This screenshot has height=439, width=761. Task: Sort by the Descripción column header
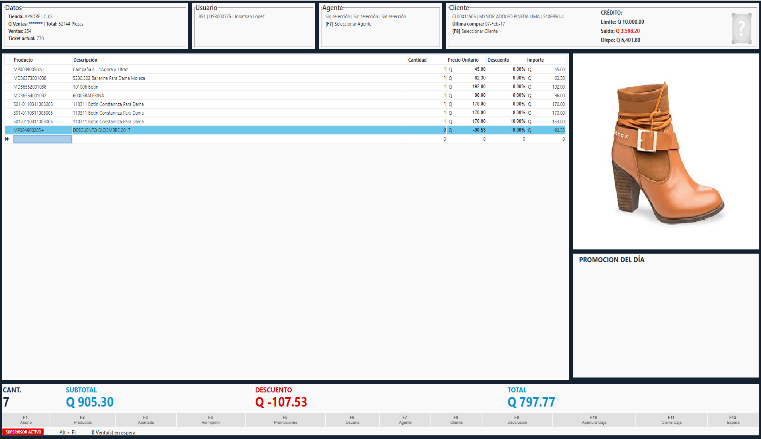[85, 60]
